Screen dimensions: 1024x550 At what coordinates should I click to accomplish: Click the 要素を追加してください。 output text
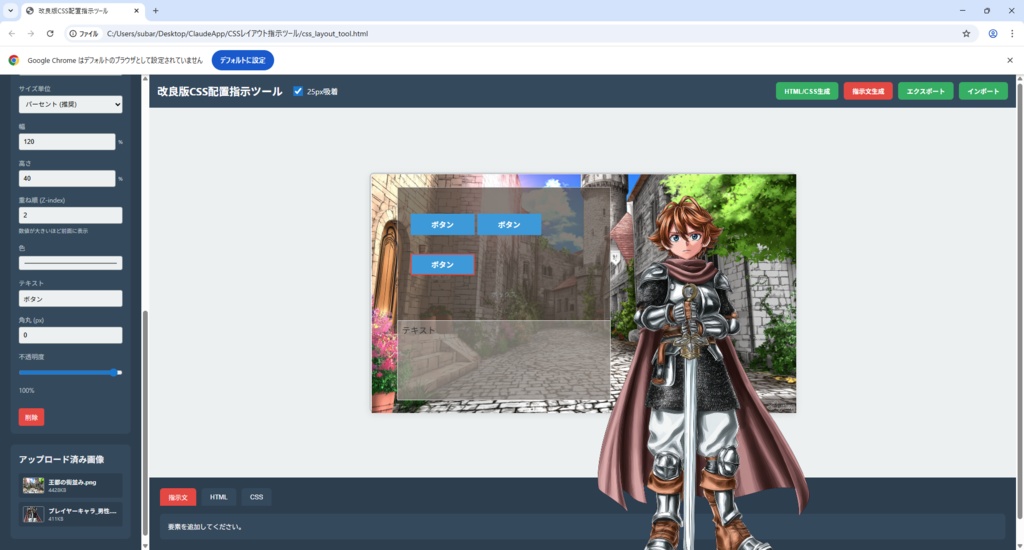click(204, 527)
